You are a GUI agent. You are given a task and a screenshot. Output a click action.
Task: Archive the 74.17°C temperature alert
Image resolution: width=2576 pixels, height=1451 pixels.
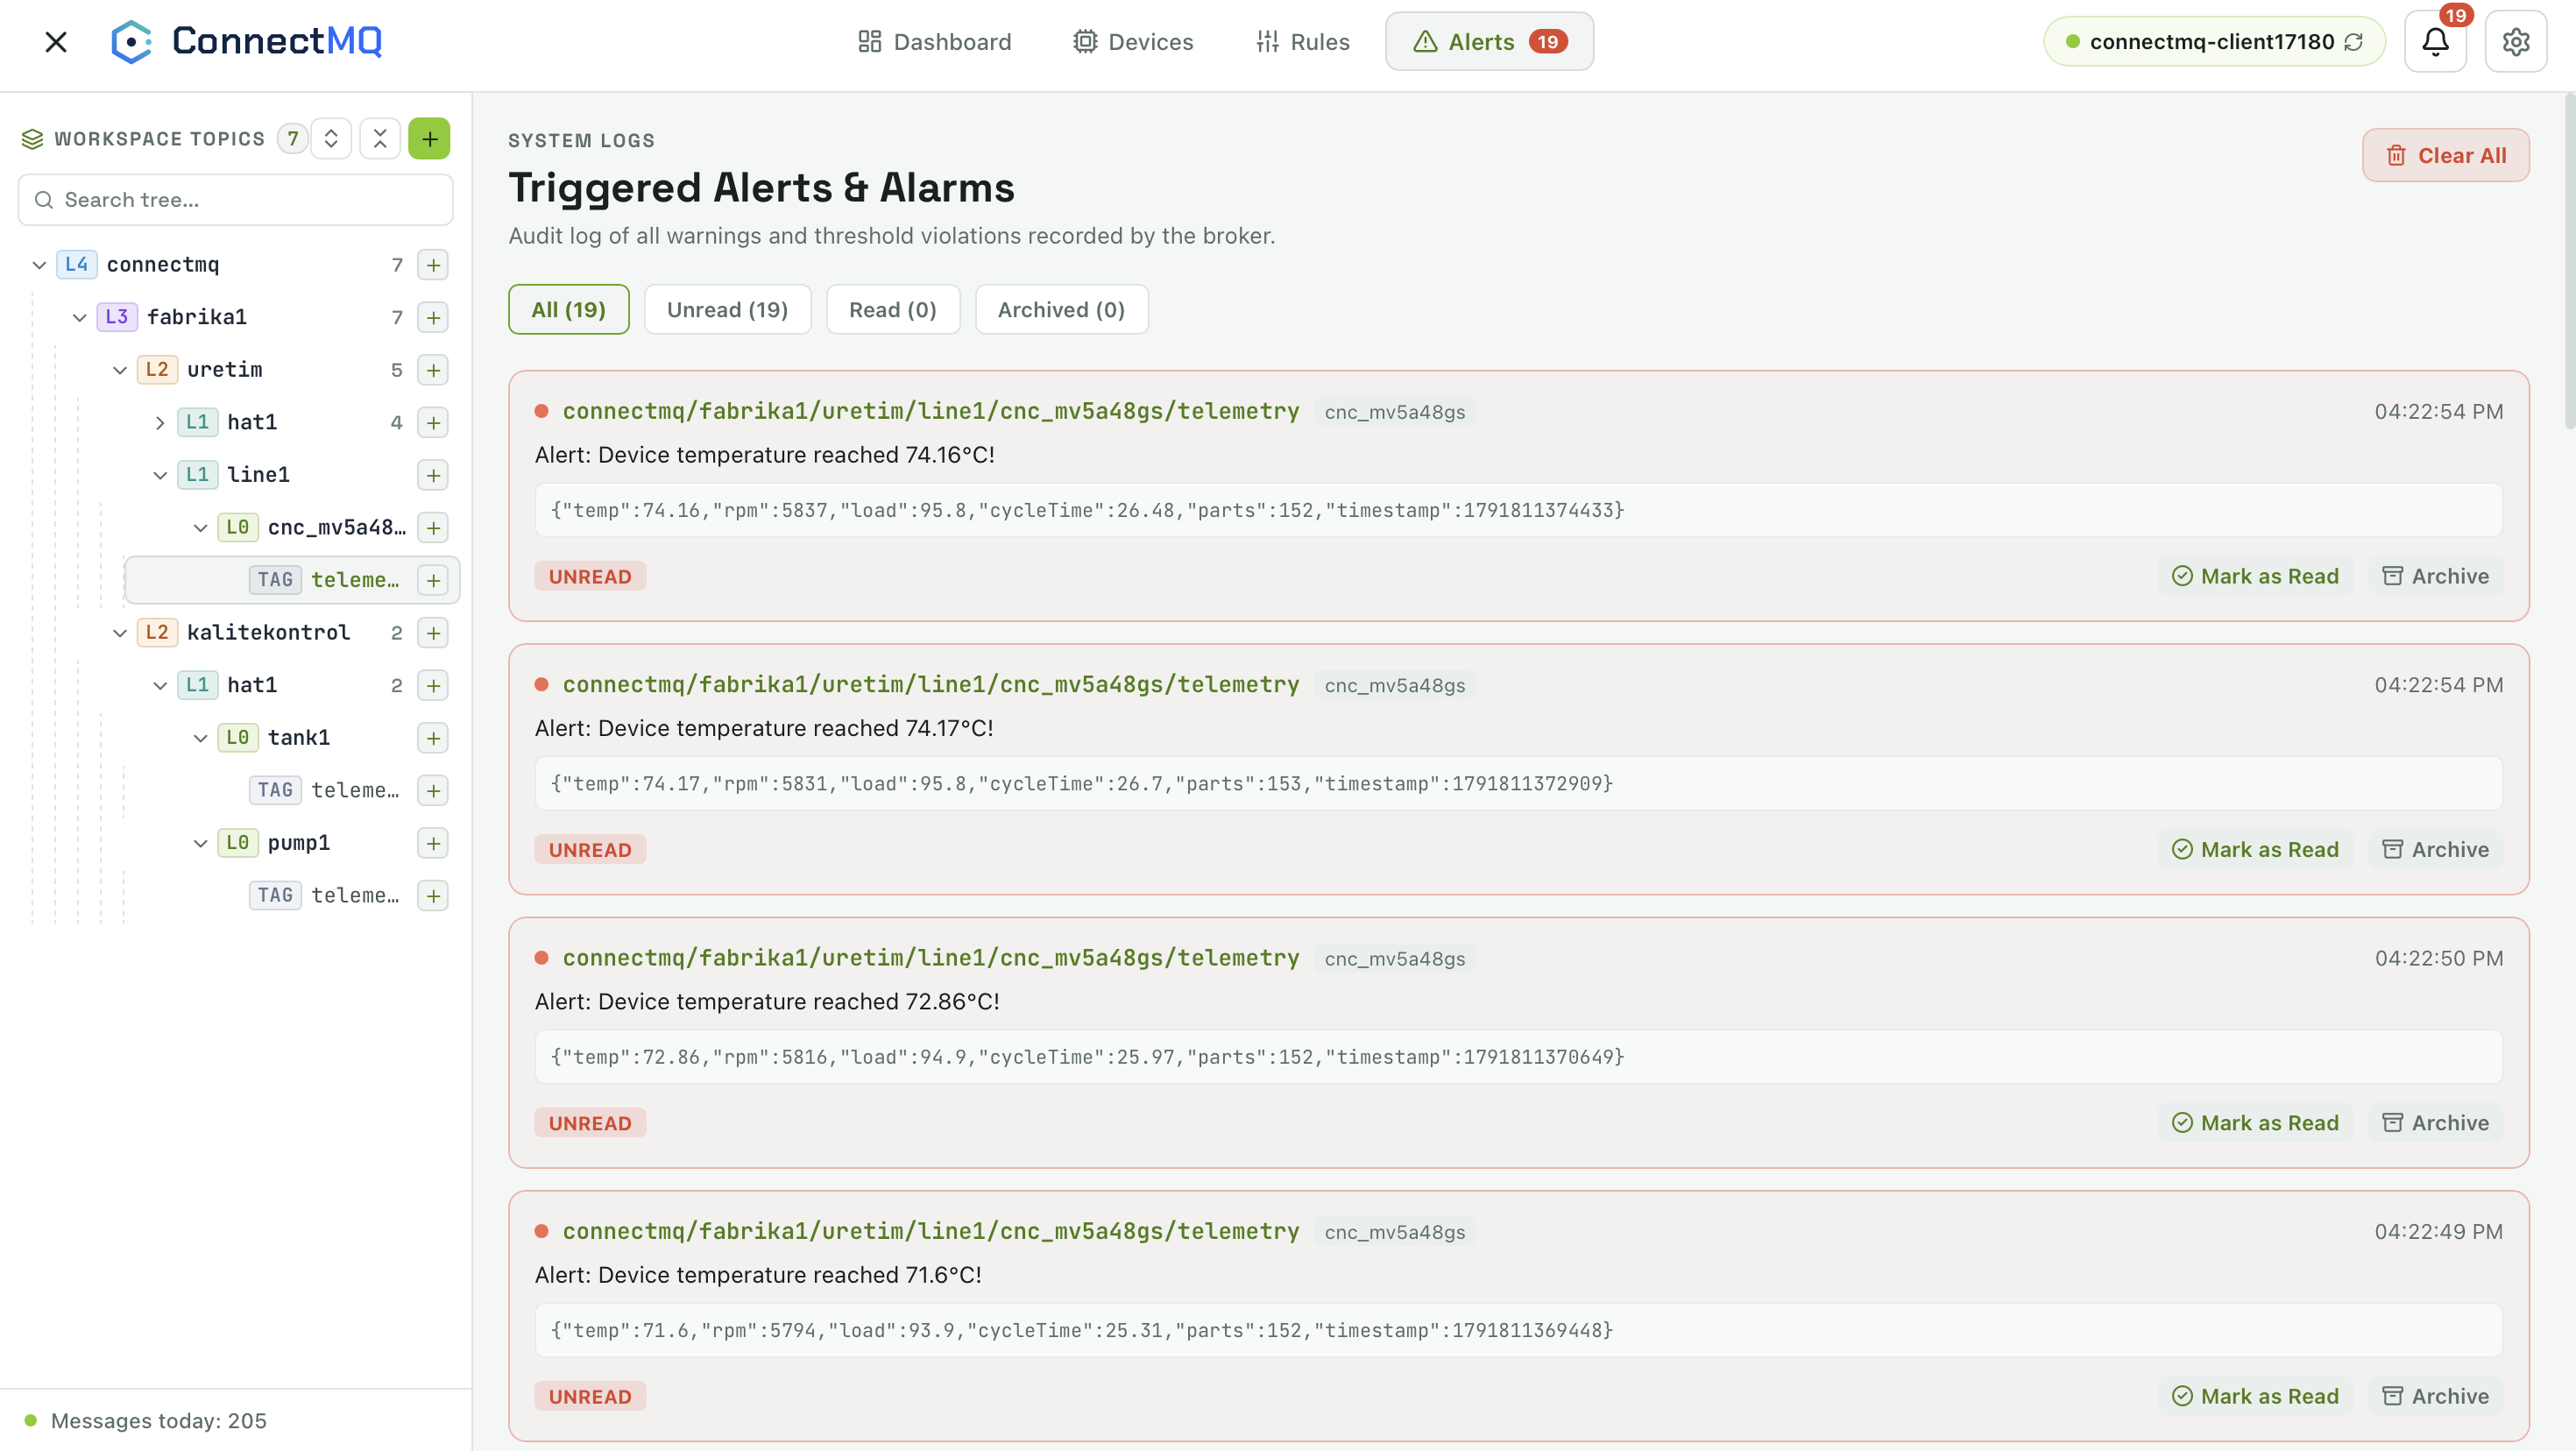pos(2435,850)
